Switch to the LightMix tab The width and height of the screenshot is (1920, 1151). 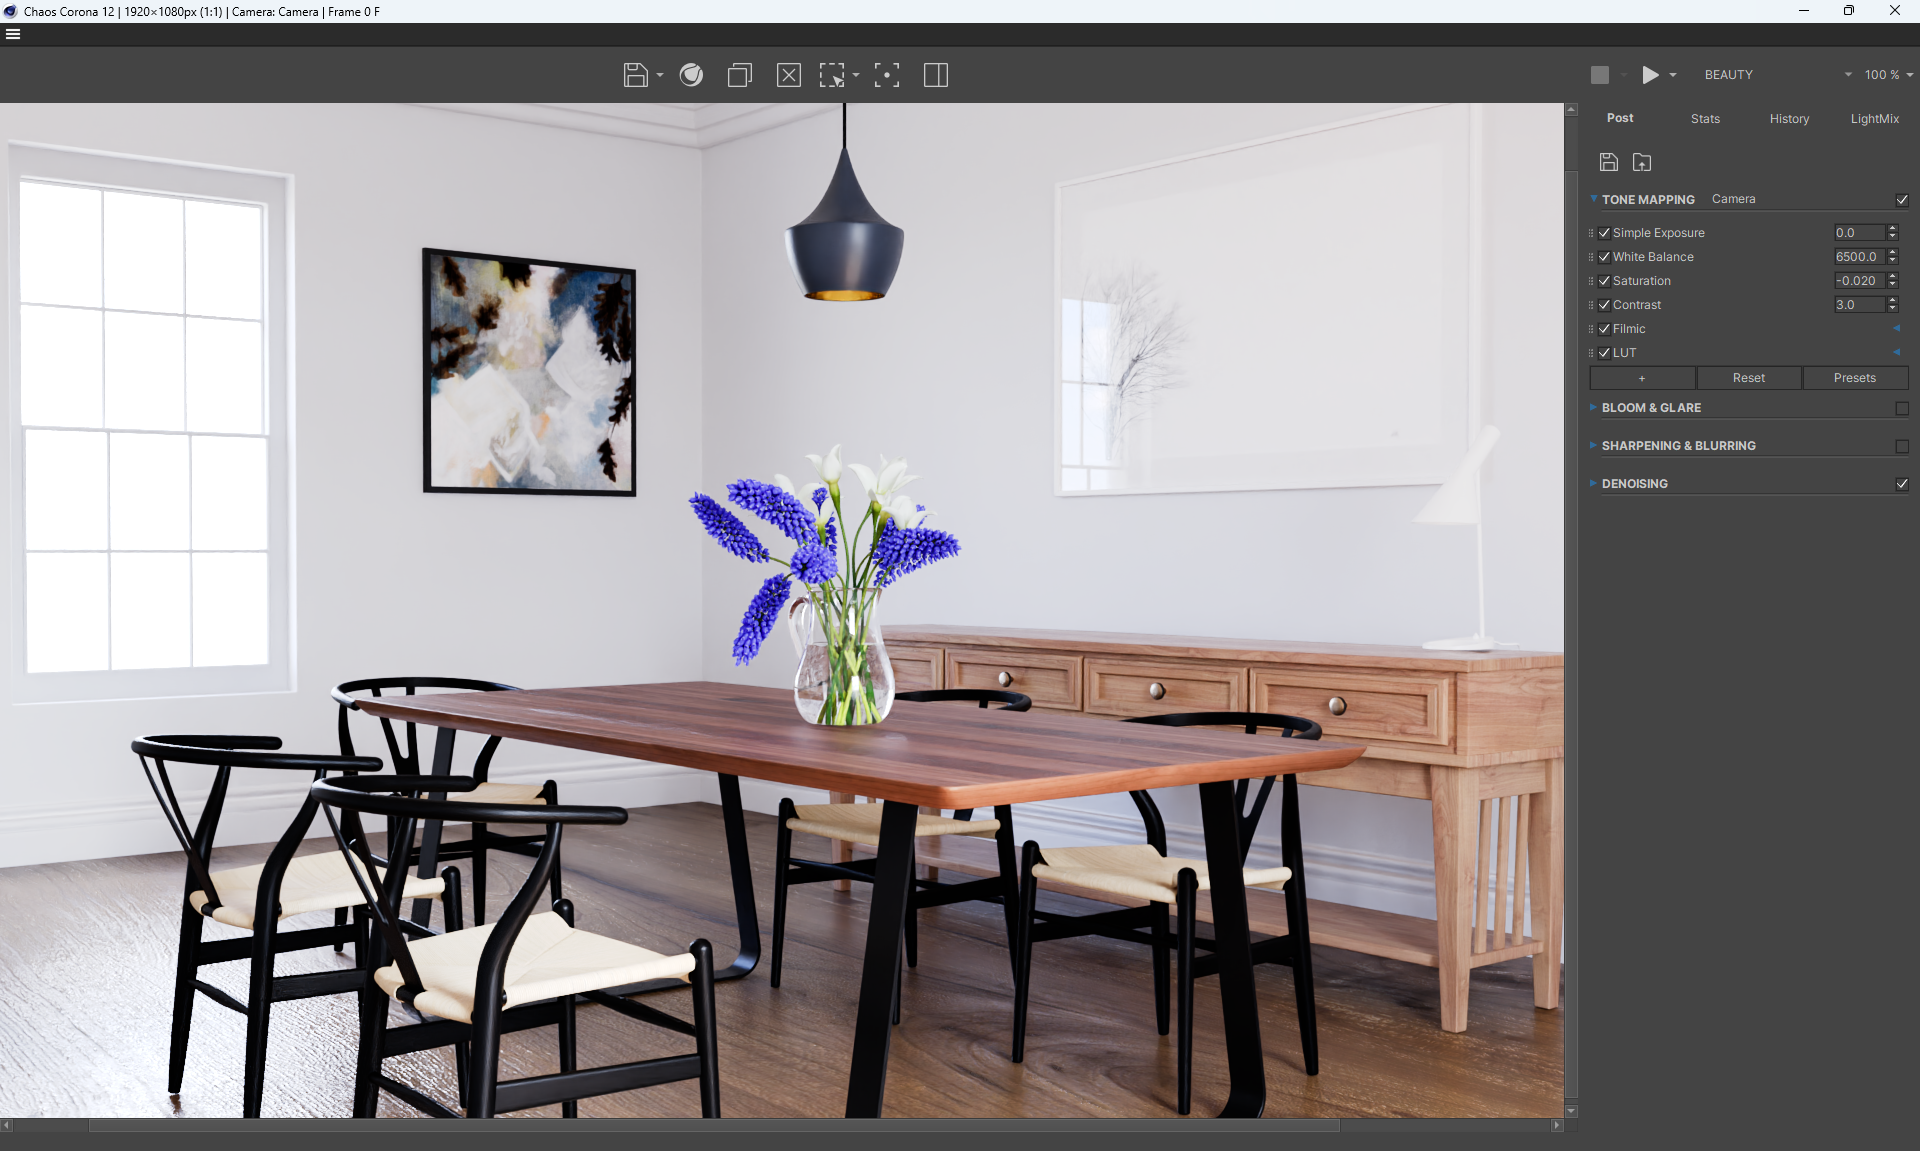[1874, 119]
